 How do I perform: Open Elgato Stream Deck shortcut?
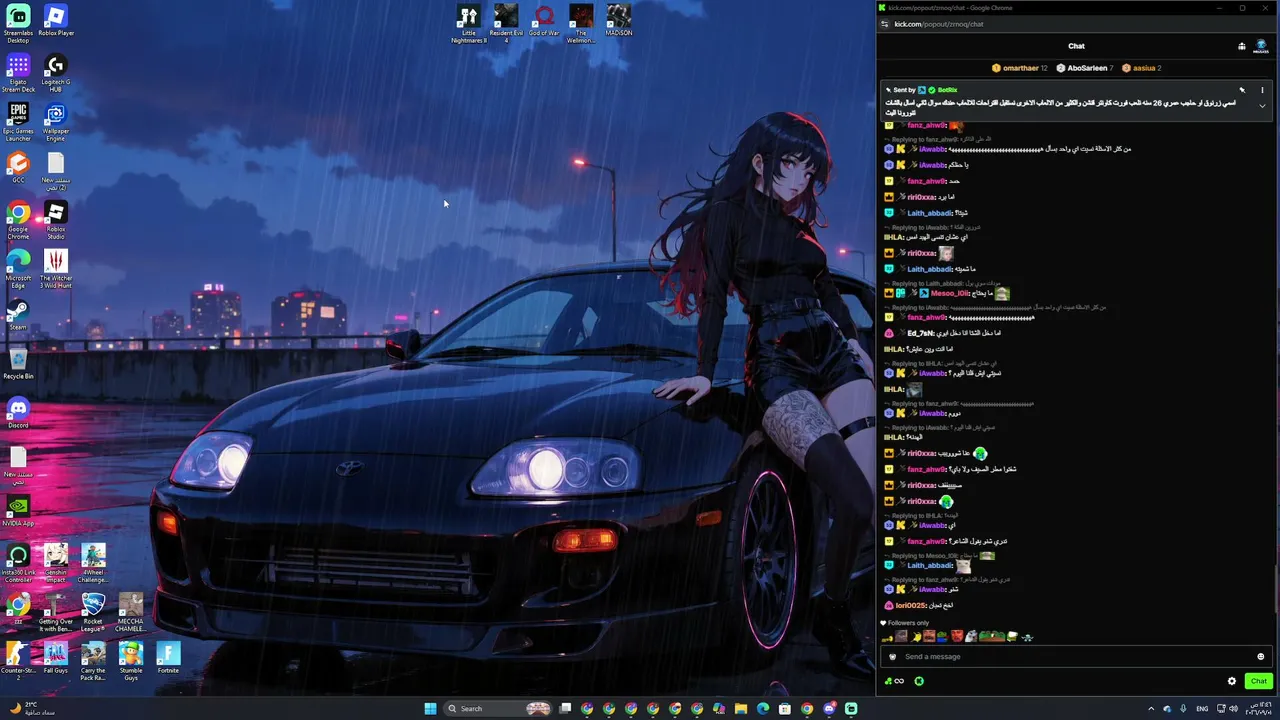[x=18, y=73]
